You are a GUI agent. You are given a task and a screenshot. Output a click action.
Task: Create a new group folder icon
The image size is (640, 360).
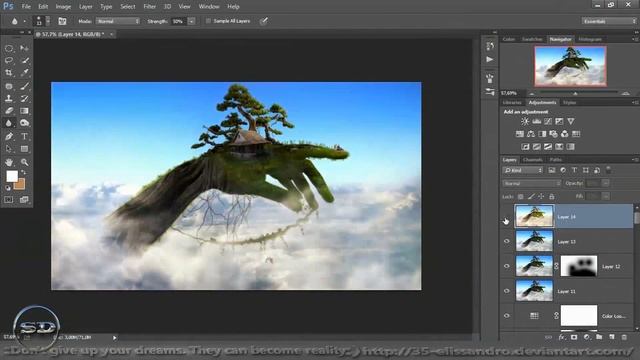coord(599,337)
